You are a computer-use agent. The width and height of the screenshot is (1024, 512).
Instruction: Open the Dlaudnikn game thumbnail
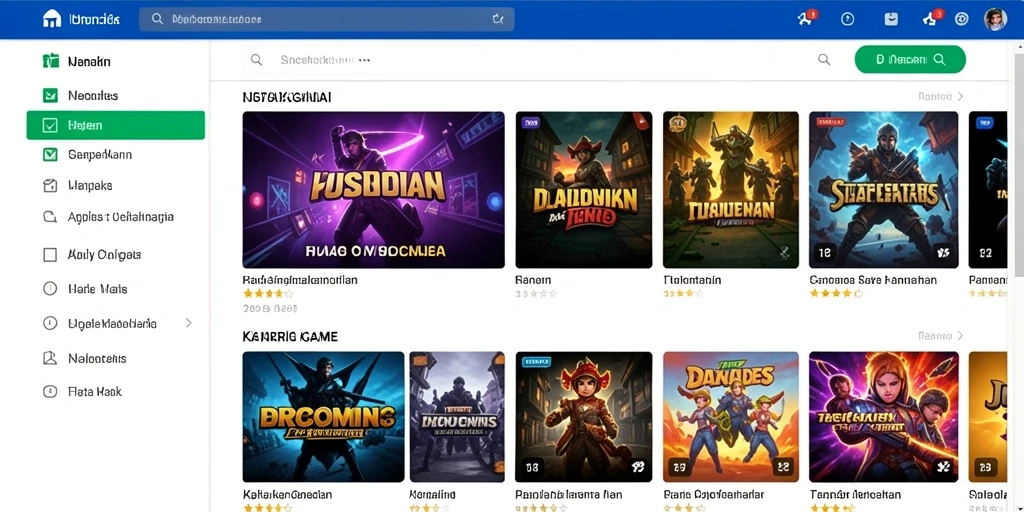pyautogui.click(x=583, y=189)
